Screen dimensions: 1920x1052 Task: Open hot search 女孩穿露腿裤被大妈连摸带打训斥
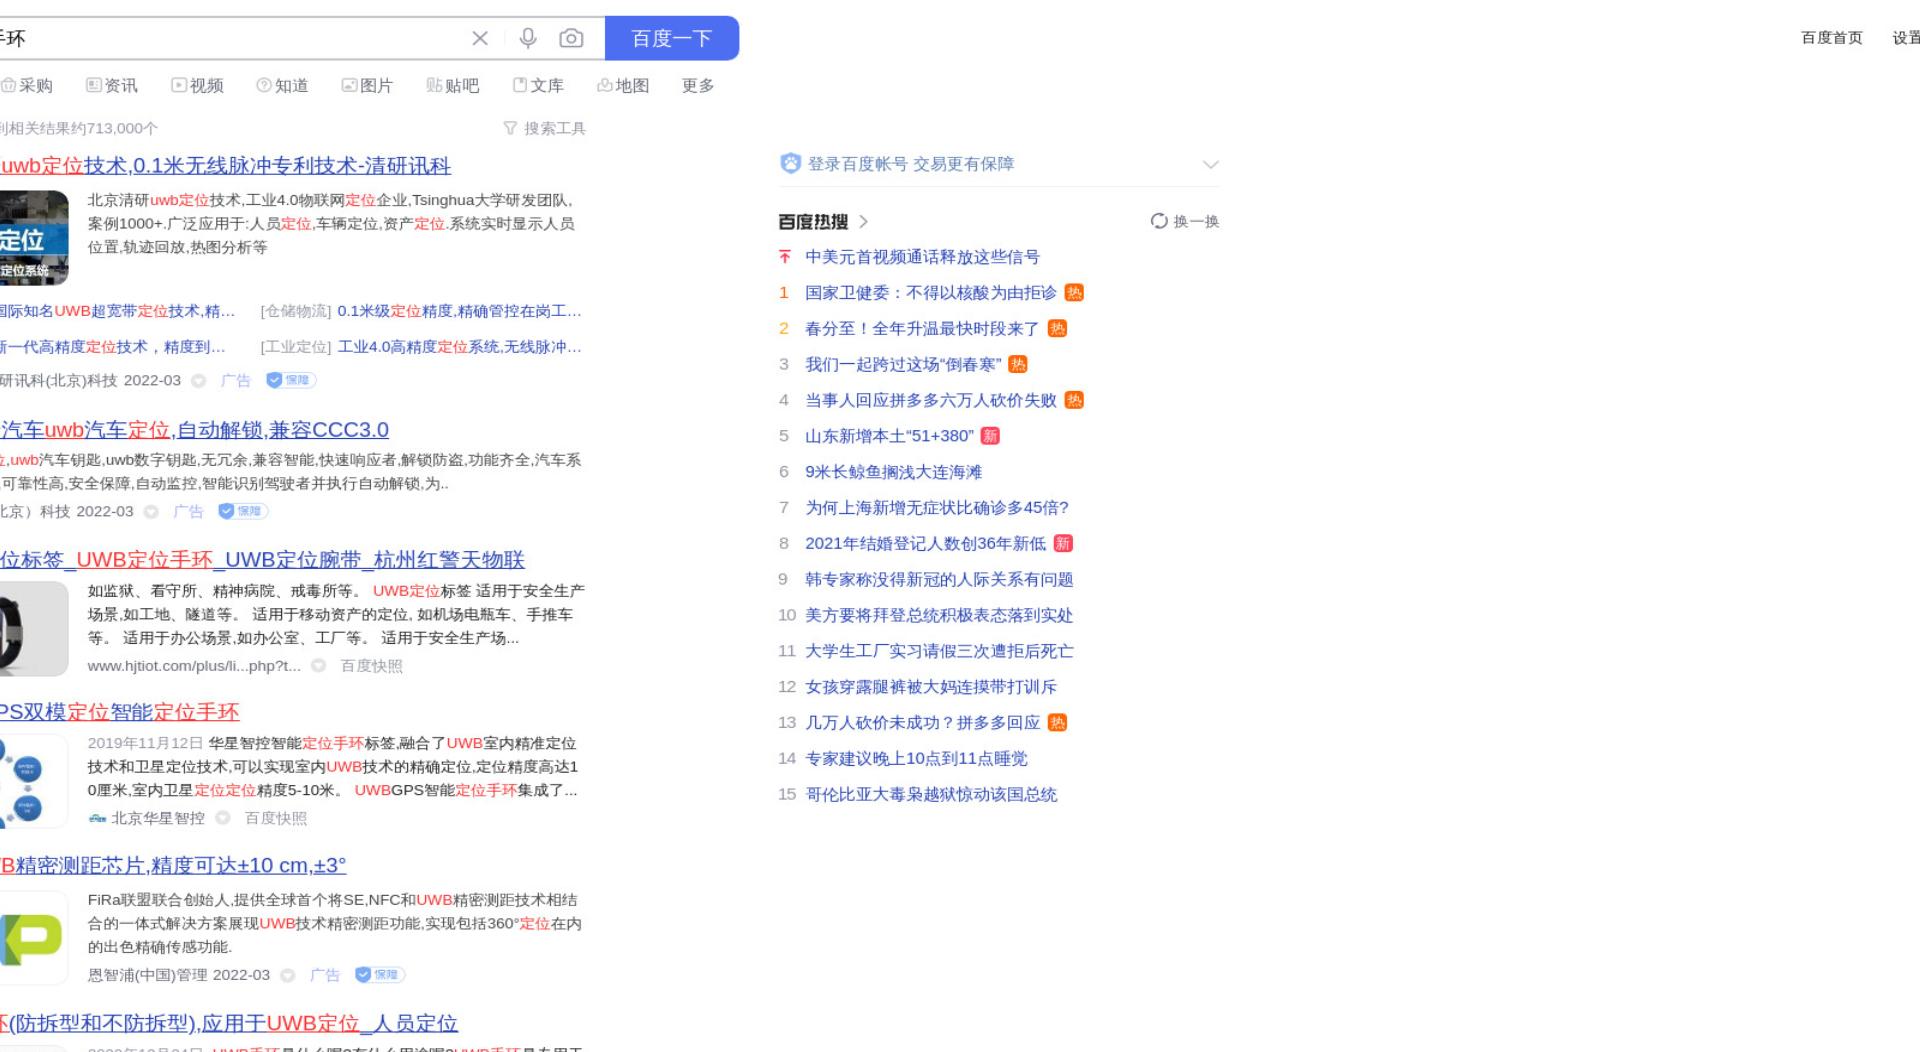point(930,687)
